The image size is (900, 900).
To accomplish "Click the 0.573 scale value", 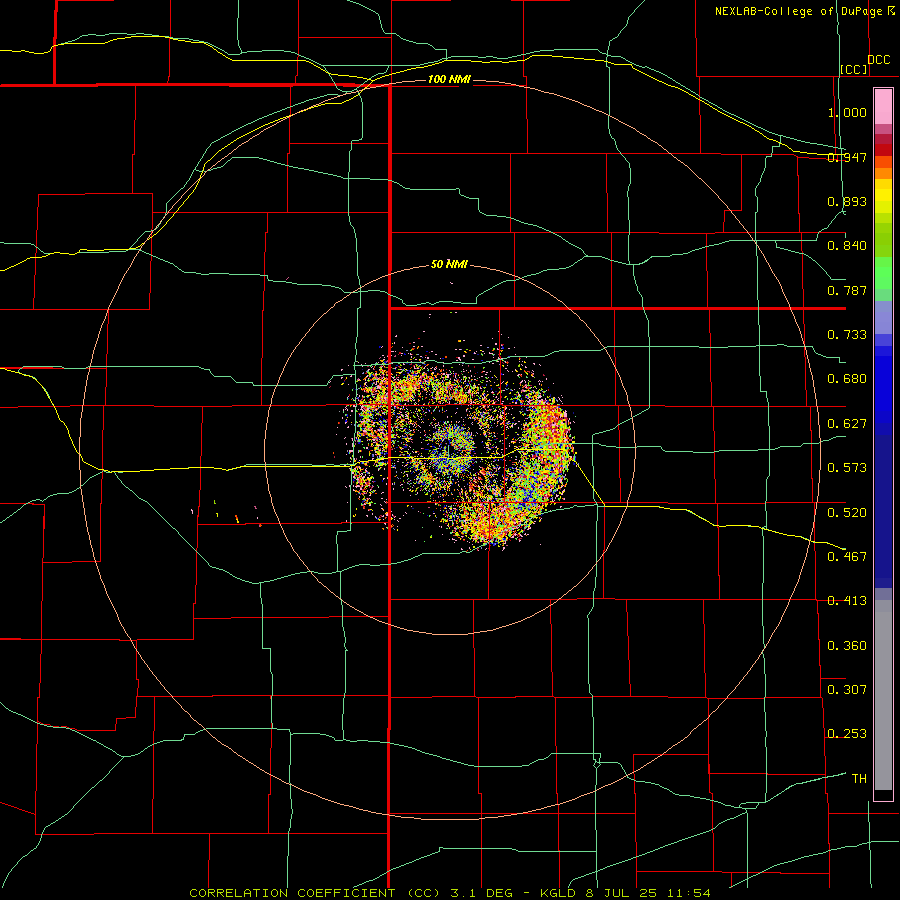I will pos(847,468).
